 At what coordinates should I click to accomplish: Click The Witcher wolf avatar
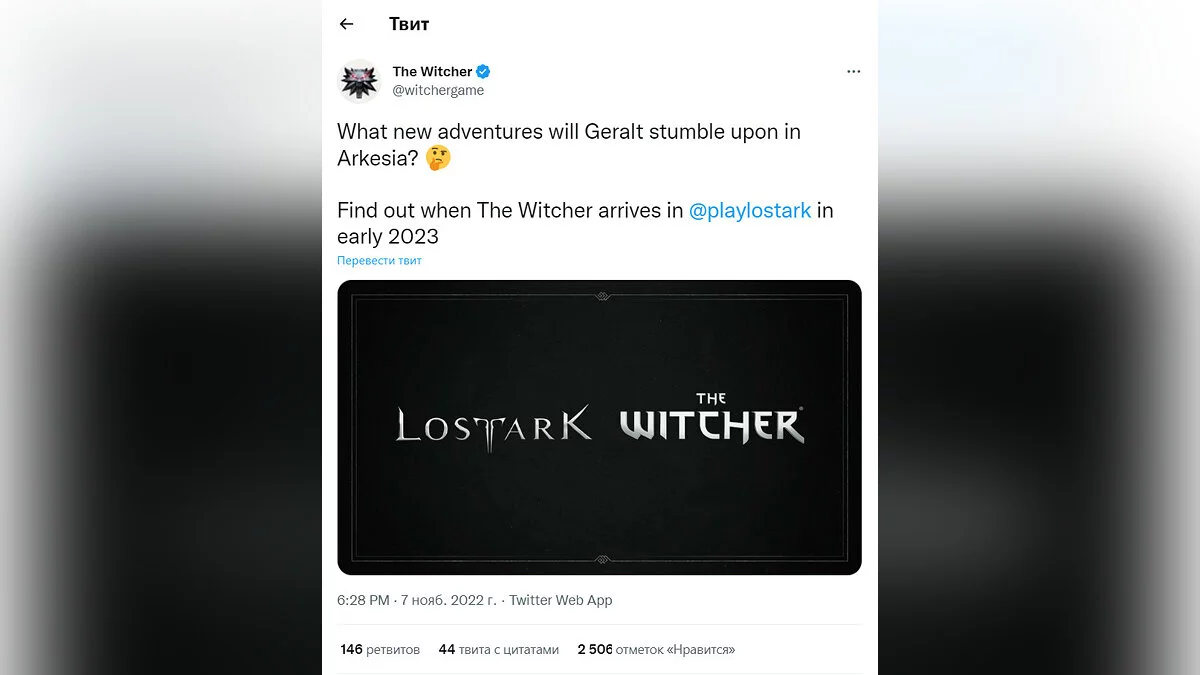click(360, 81)
